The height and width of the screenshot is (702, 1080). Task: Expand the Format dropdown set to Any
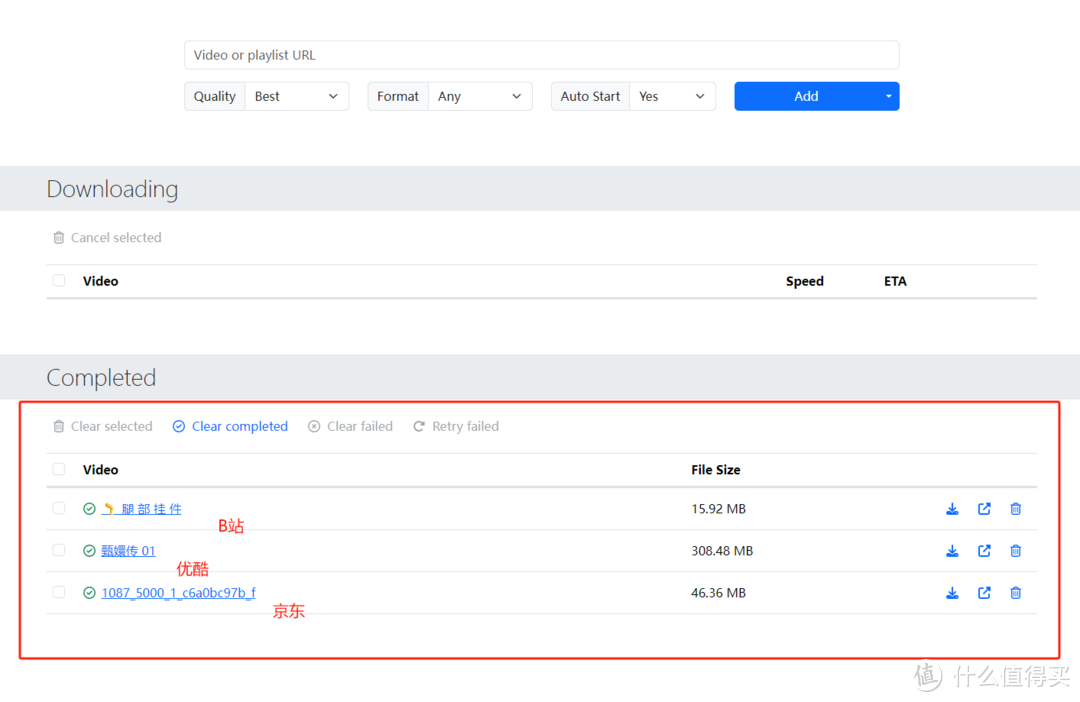click(x=480, y=96)
